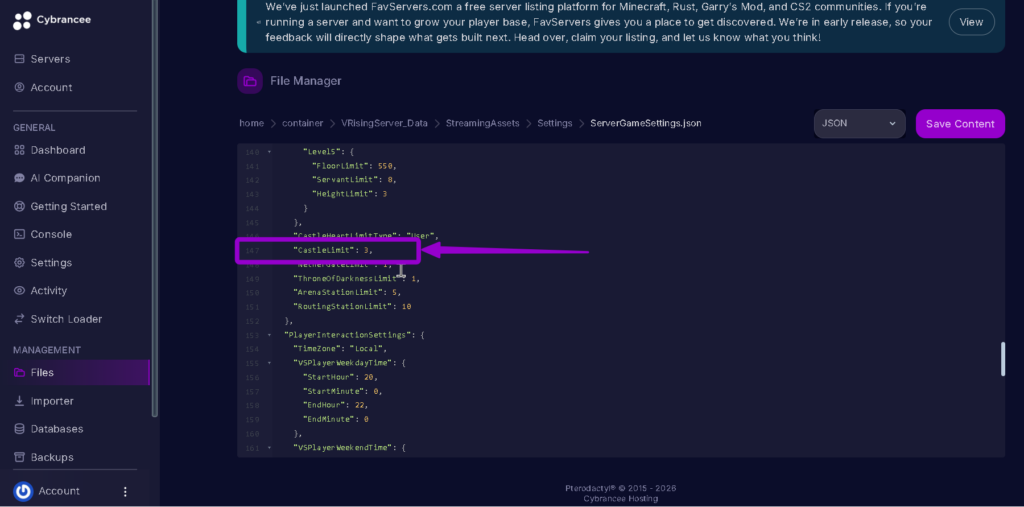Viewport: 1024px width, 507px height.
Task: Click the AI Companion chat icon
Action: (x=20, y=178)
